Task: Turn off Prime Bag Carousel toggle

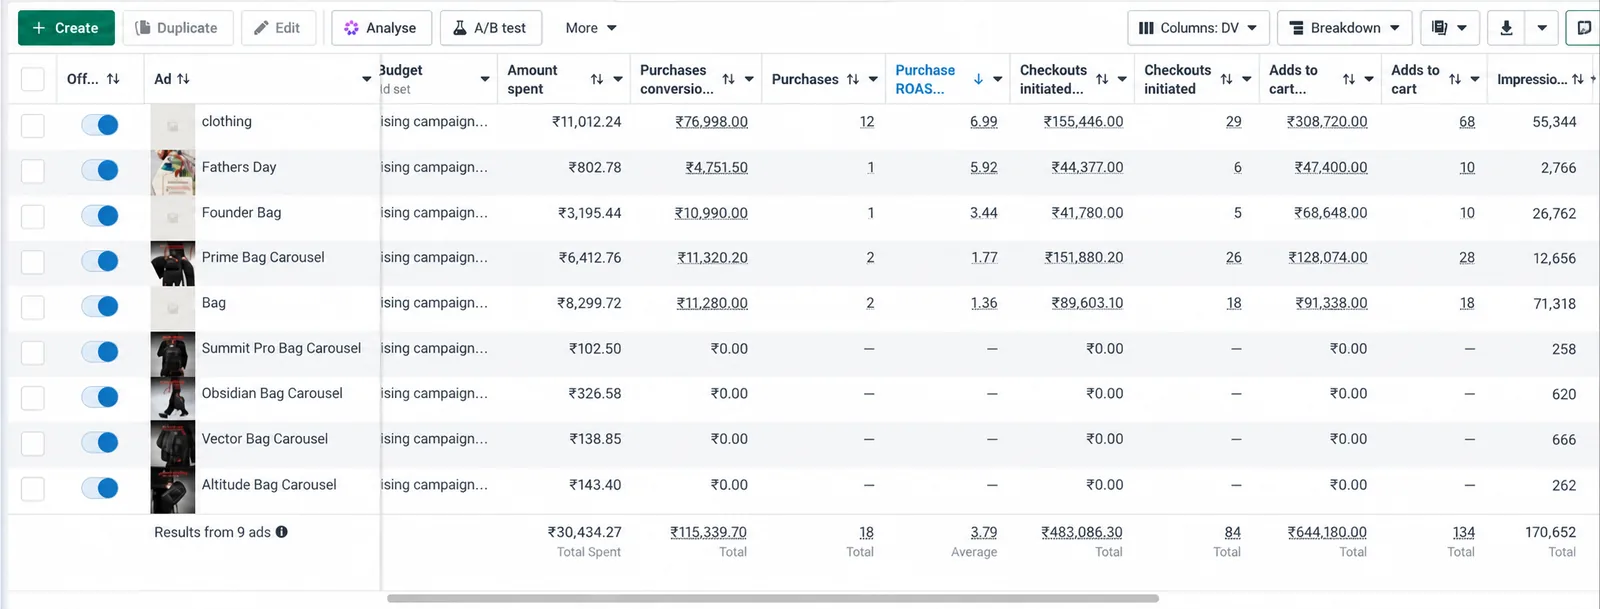Action: coord(100,261)
